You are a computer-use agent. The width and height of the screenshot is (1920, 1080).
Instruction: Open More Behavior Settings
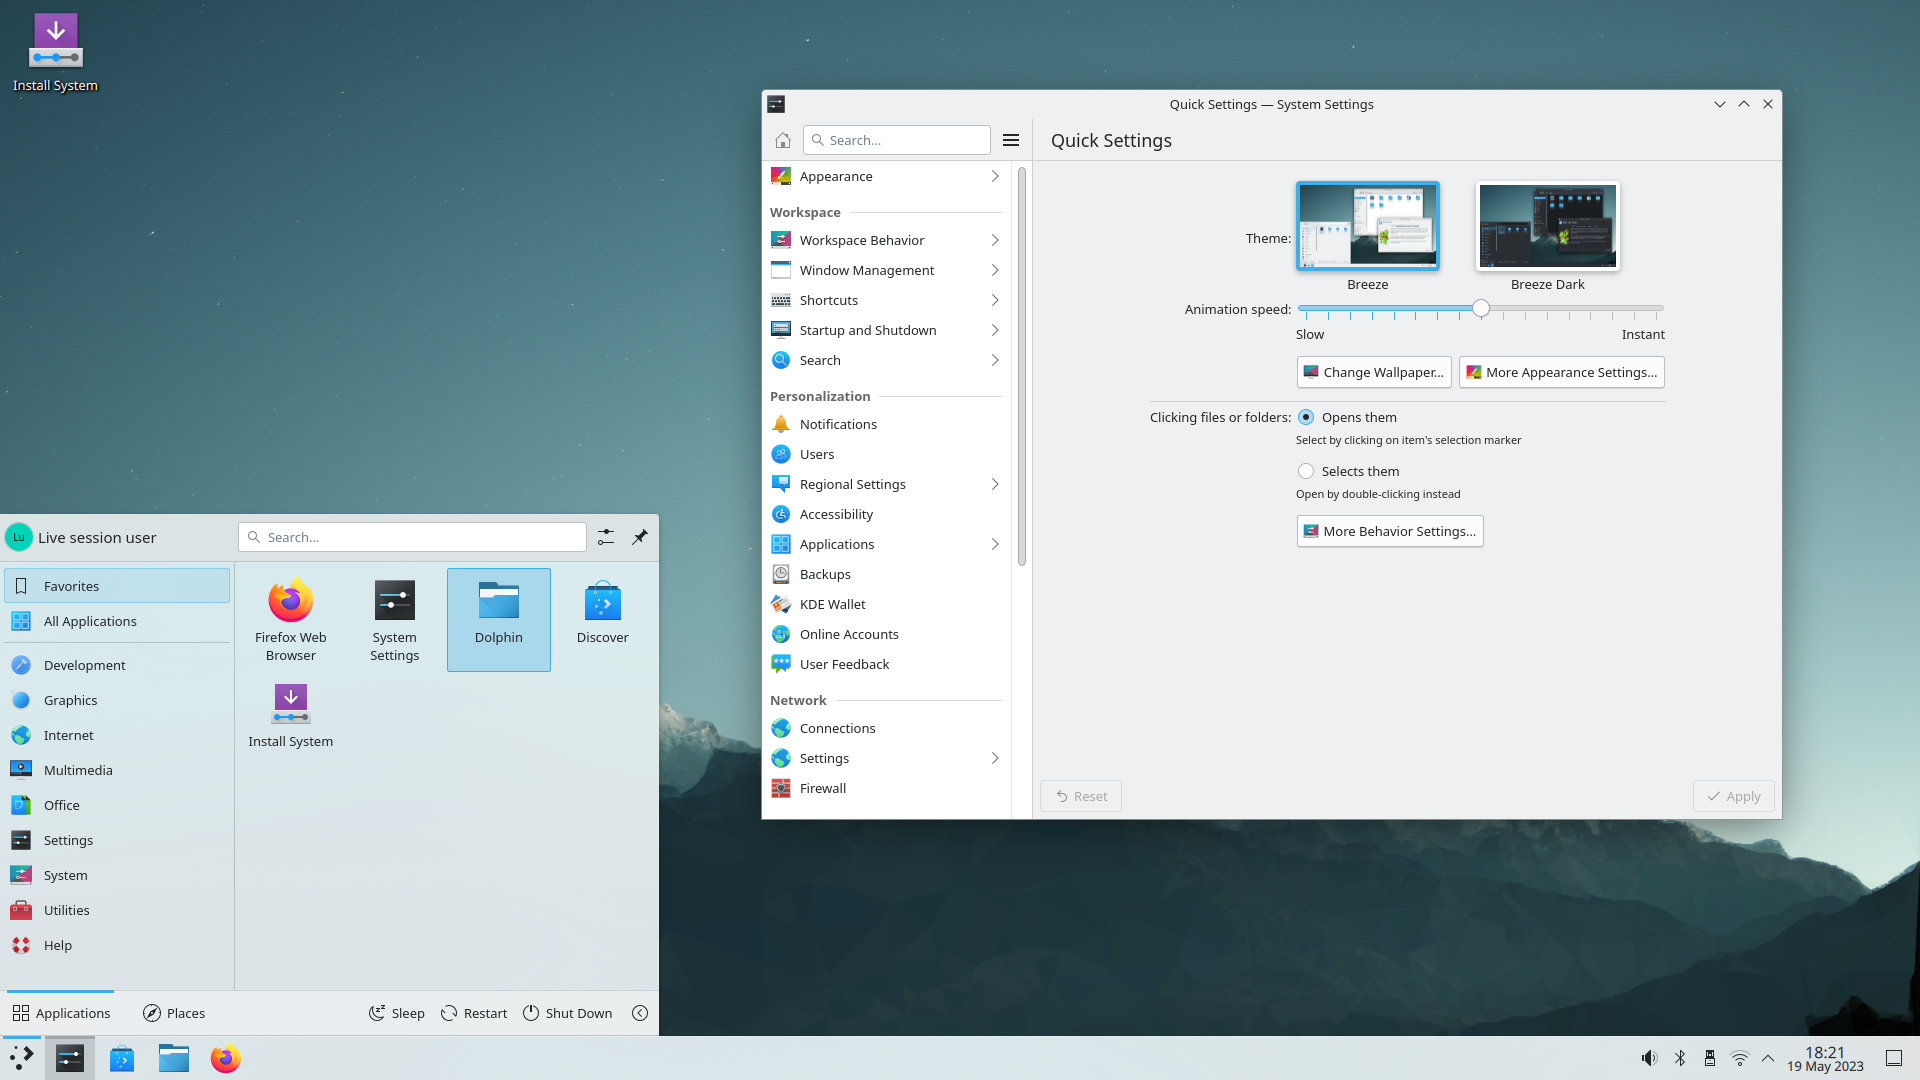point(1390,531)
